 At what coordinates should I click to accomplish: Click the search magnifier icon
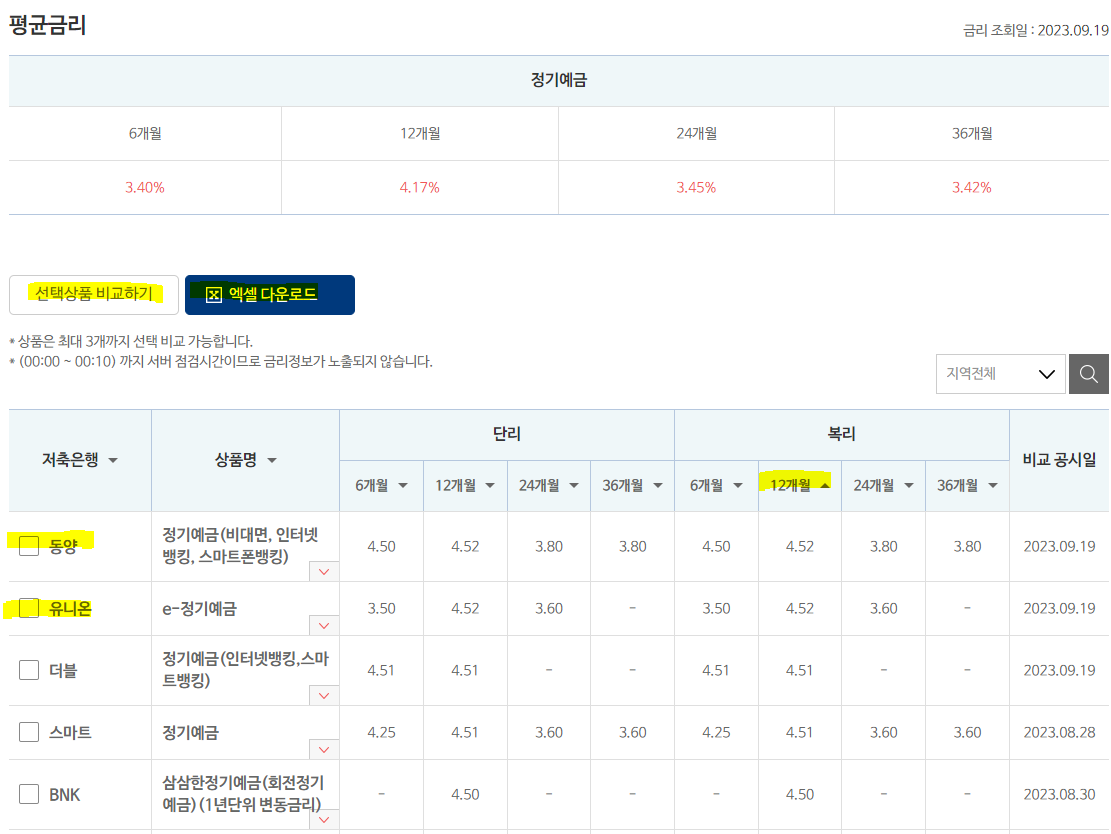point(1089,373)
